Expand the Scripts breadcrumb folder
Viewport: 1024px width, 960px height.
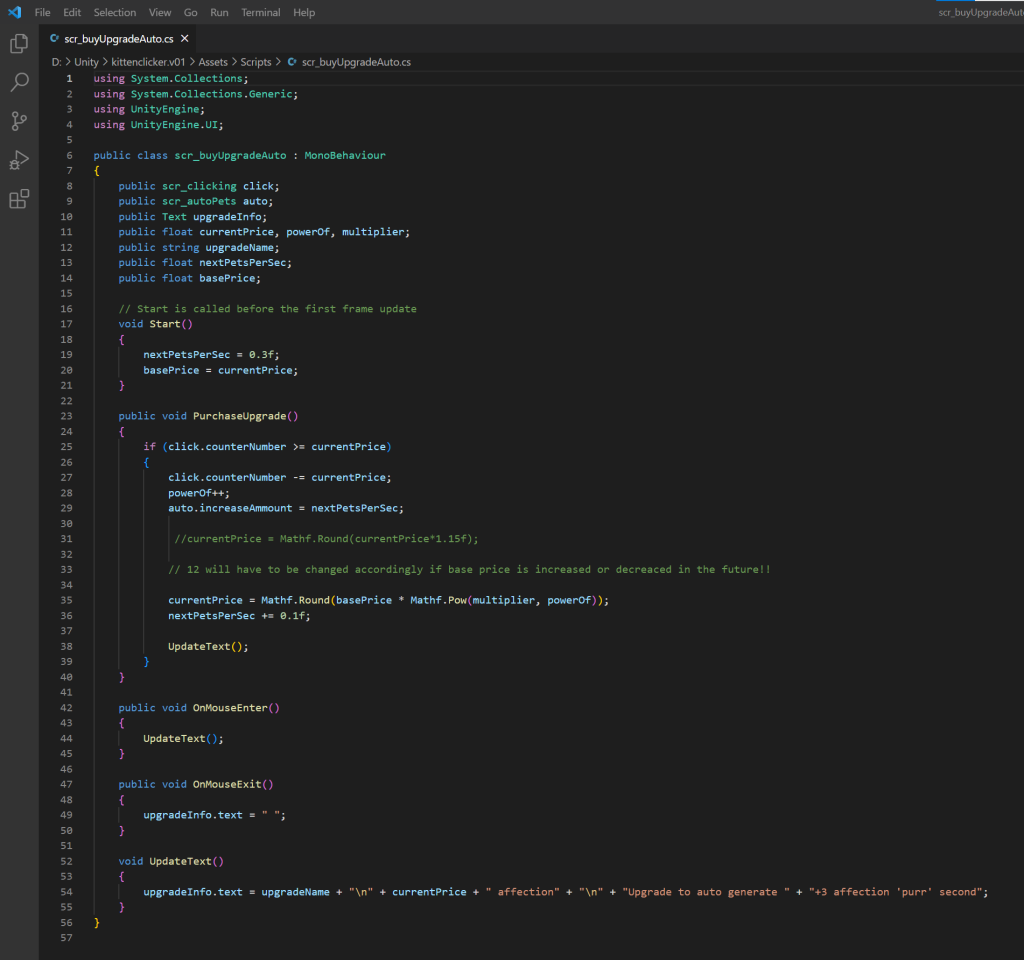(257, 62)
